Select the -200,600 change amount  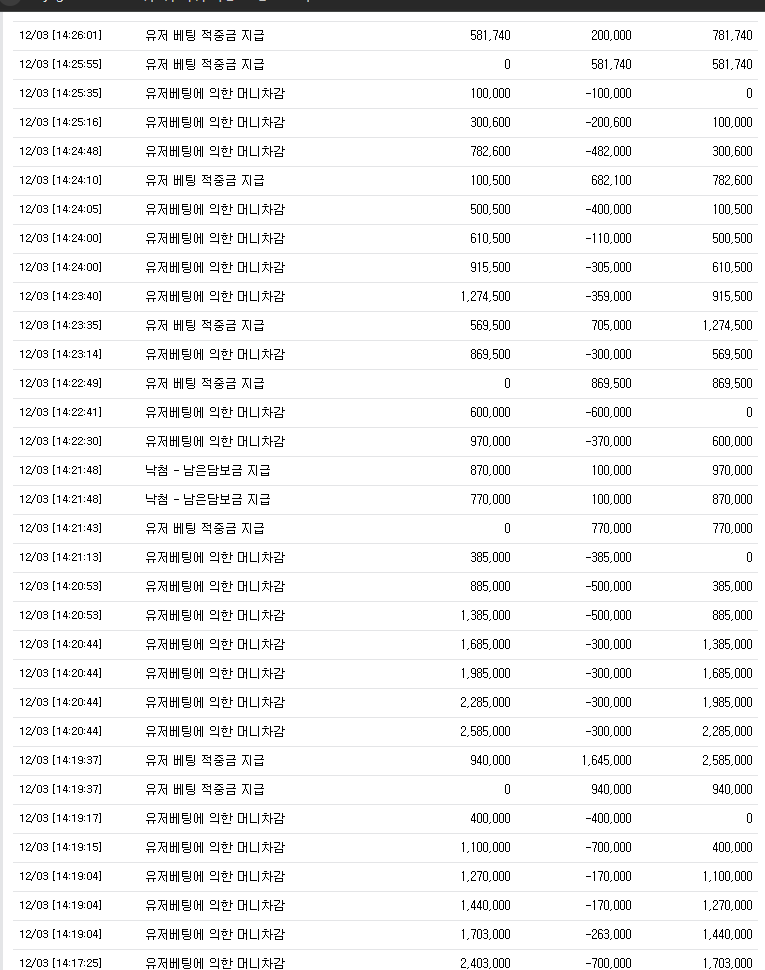(x=608, y=122)
